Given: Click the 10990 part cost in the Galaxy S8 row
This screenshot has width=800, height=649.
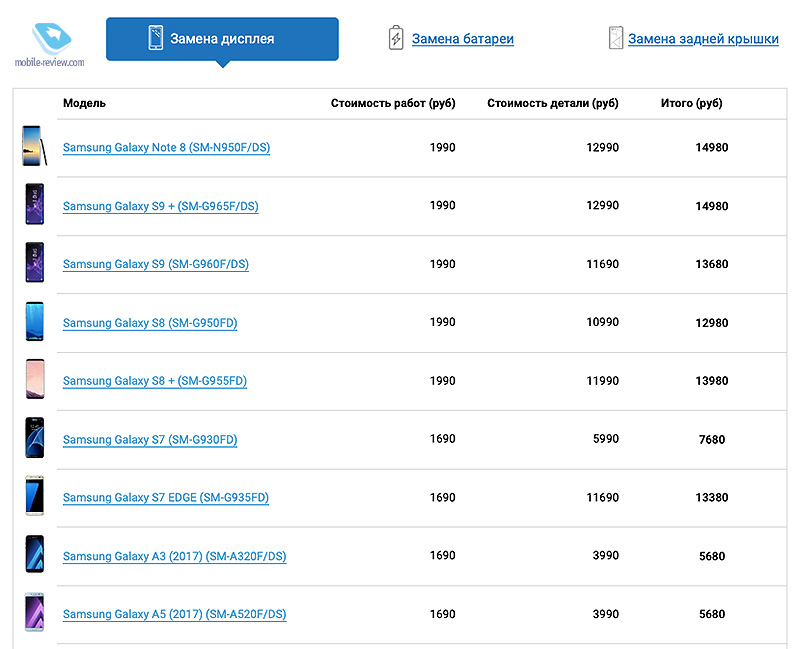Looking at the screenshot, I should click(603, 322).
